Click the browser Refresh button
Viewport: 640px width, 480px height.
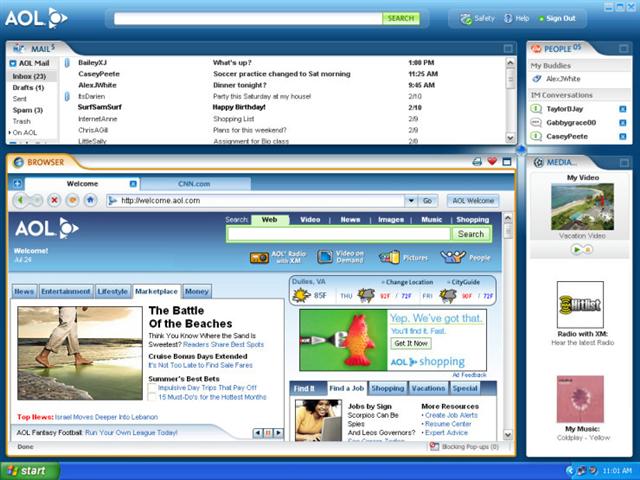72,200
